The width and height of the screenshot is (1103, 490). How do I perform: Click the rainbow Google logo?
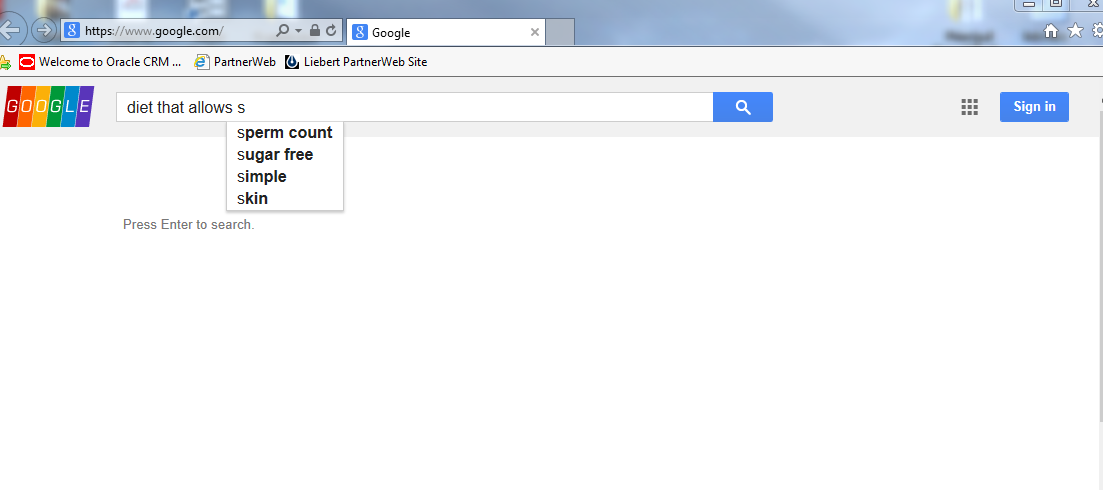pos(48,107)
